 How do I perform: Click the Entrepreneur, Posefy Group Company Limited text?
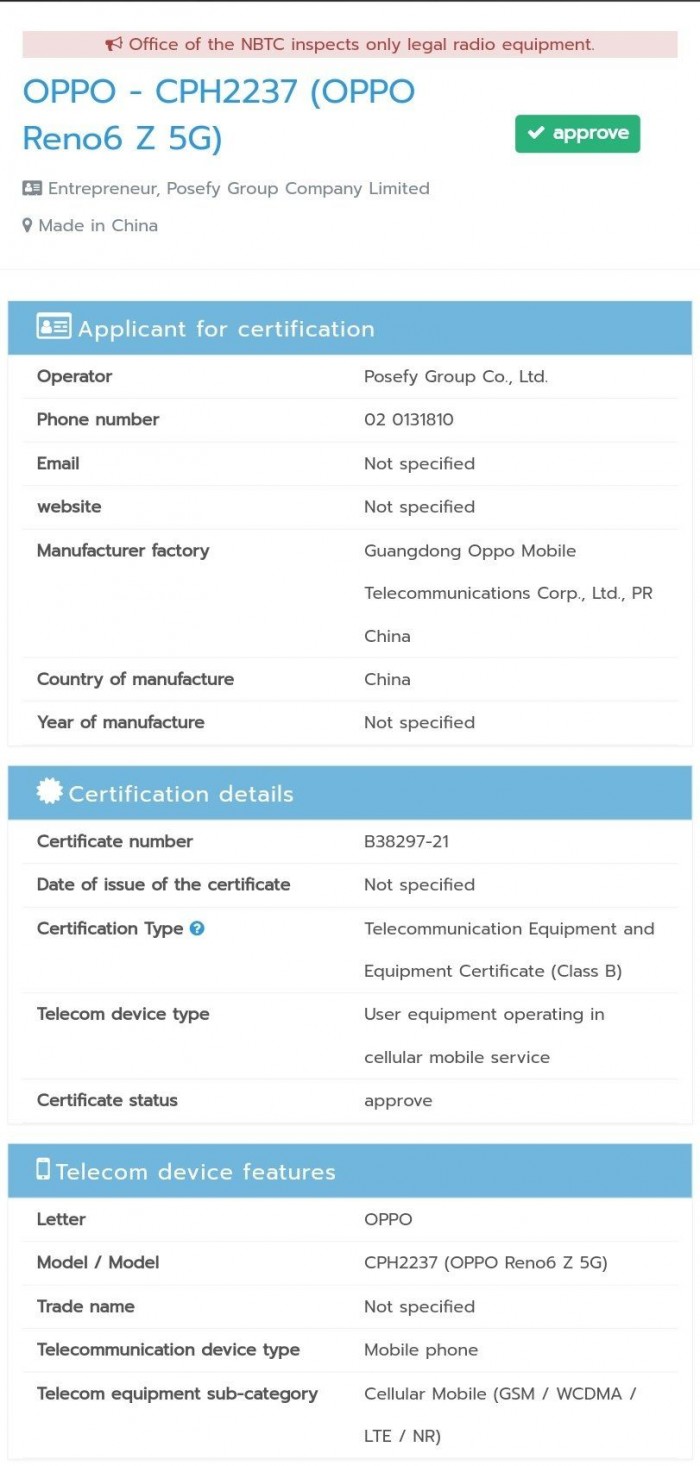click(238, 188)
